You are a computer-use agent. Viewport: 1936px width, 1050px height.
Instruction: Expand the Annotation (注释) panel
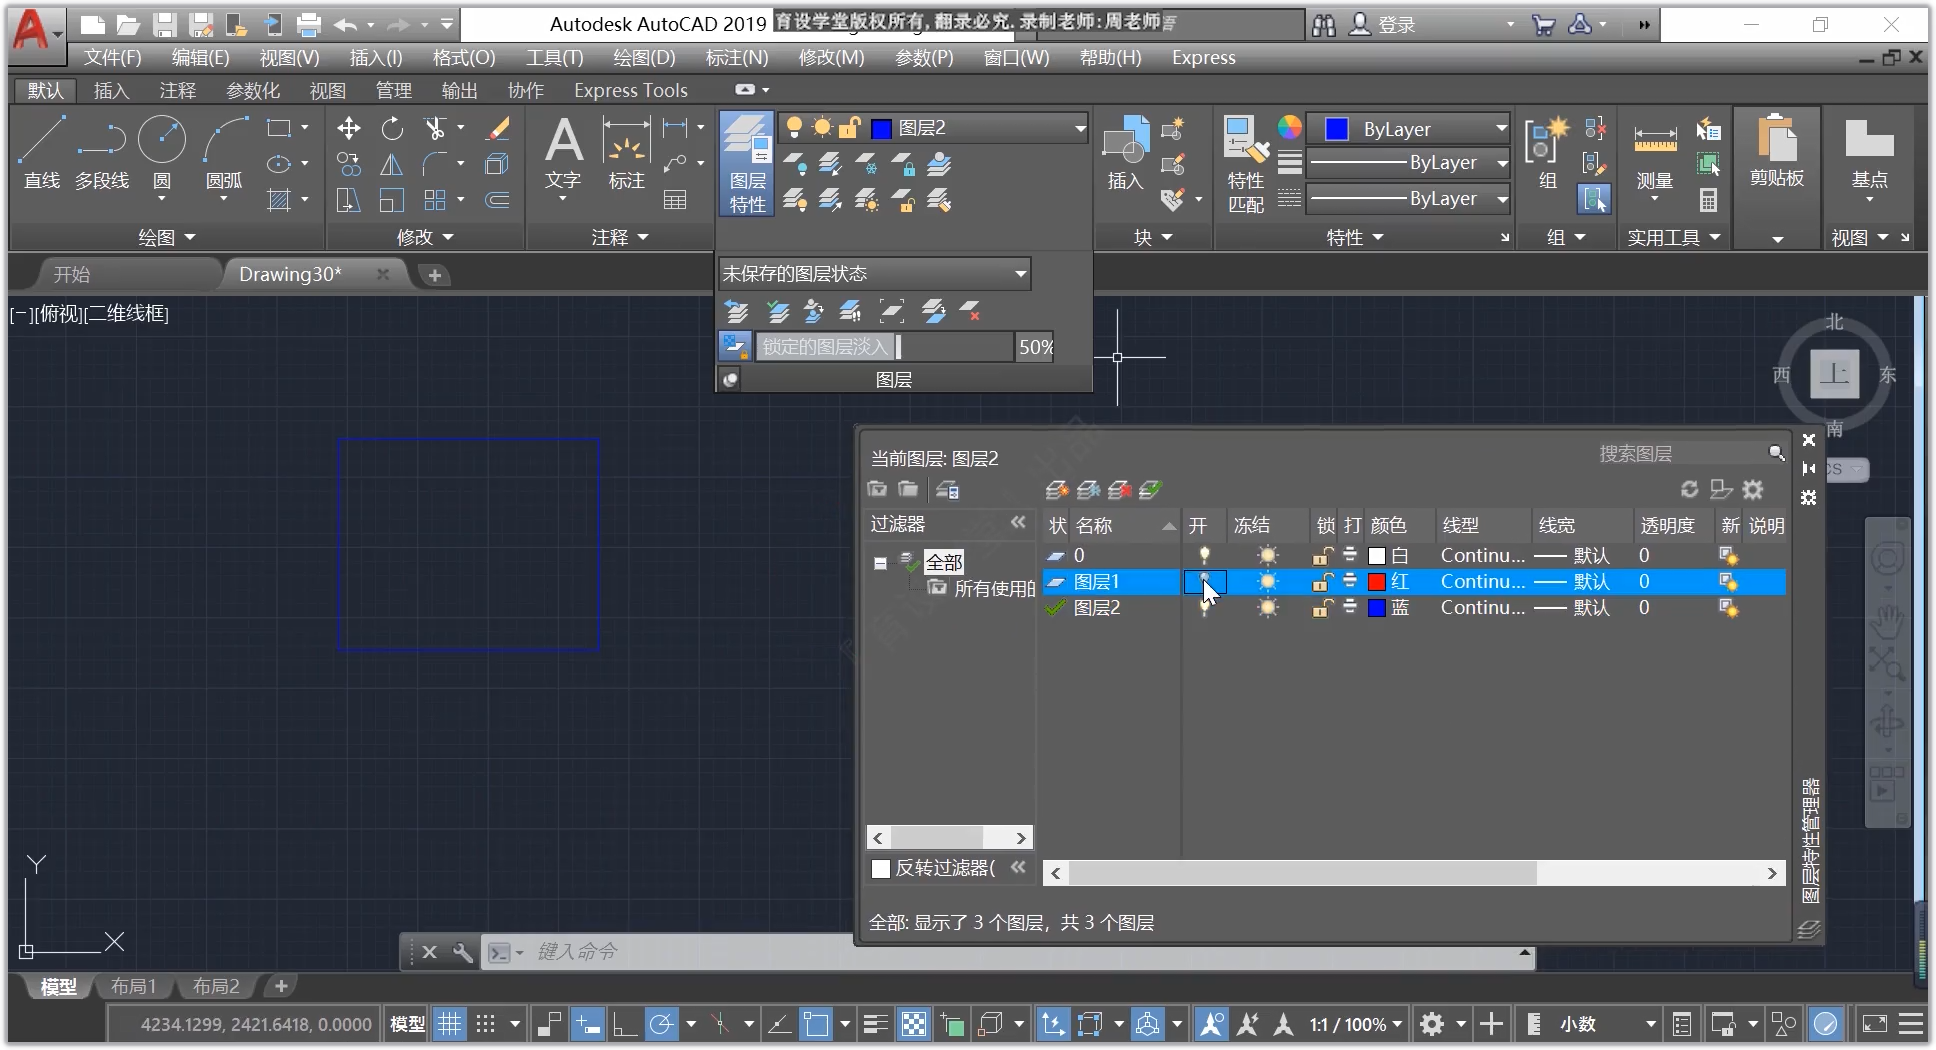click(x=620, y=237)
